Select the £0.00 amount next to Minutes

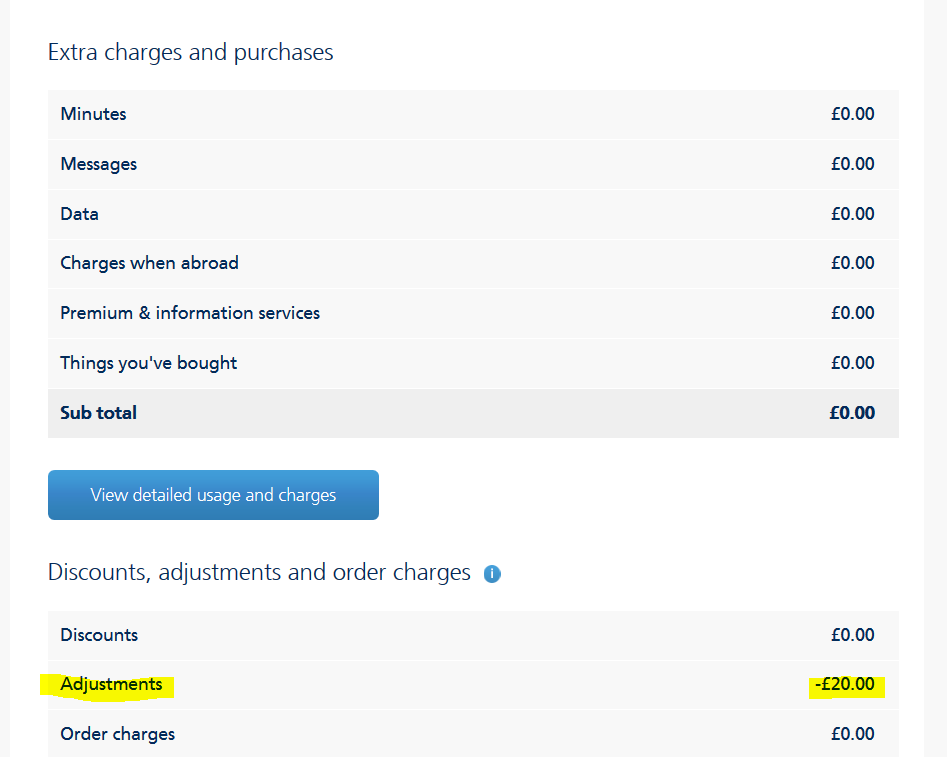point(852,113)
